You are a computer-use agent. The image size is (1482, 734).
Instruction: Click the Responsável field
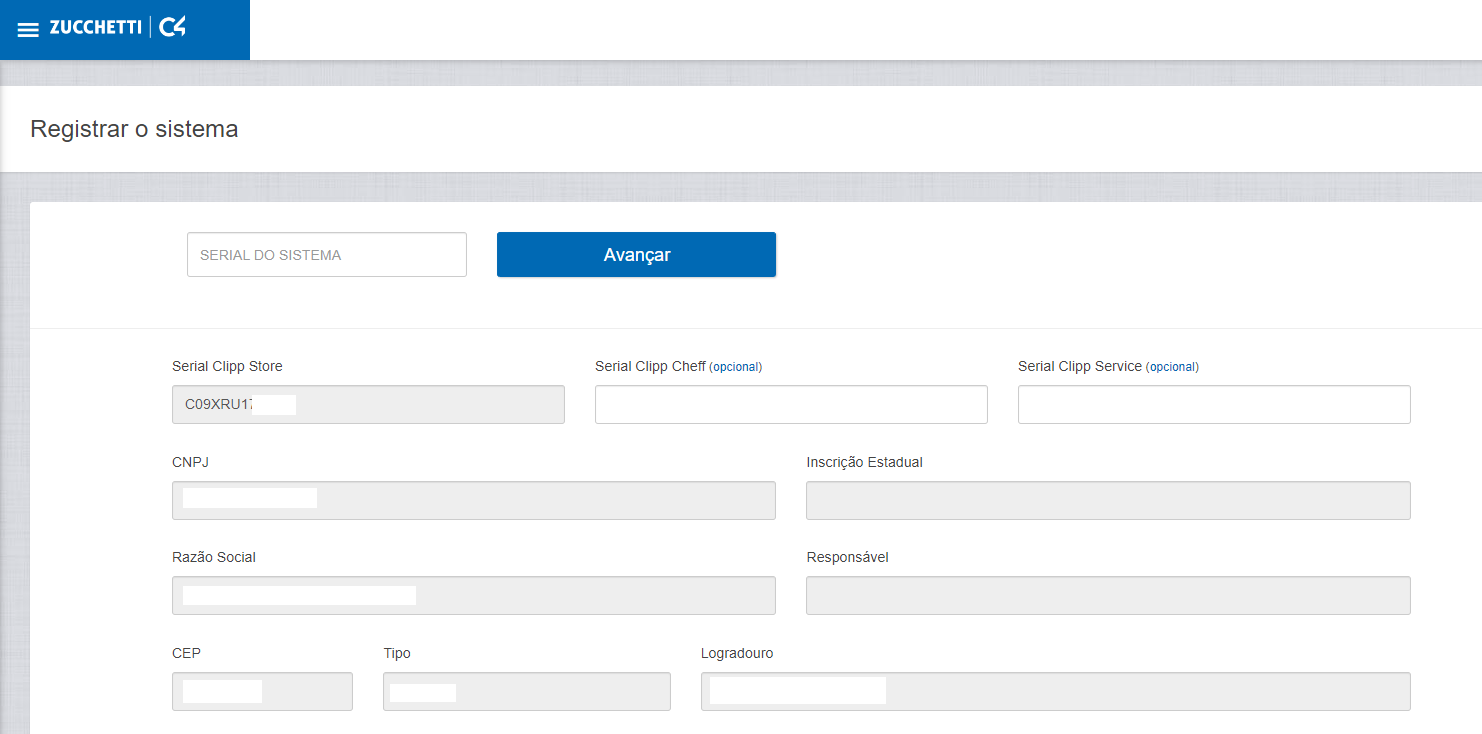pyautogui.click(x=1107, y=596)
